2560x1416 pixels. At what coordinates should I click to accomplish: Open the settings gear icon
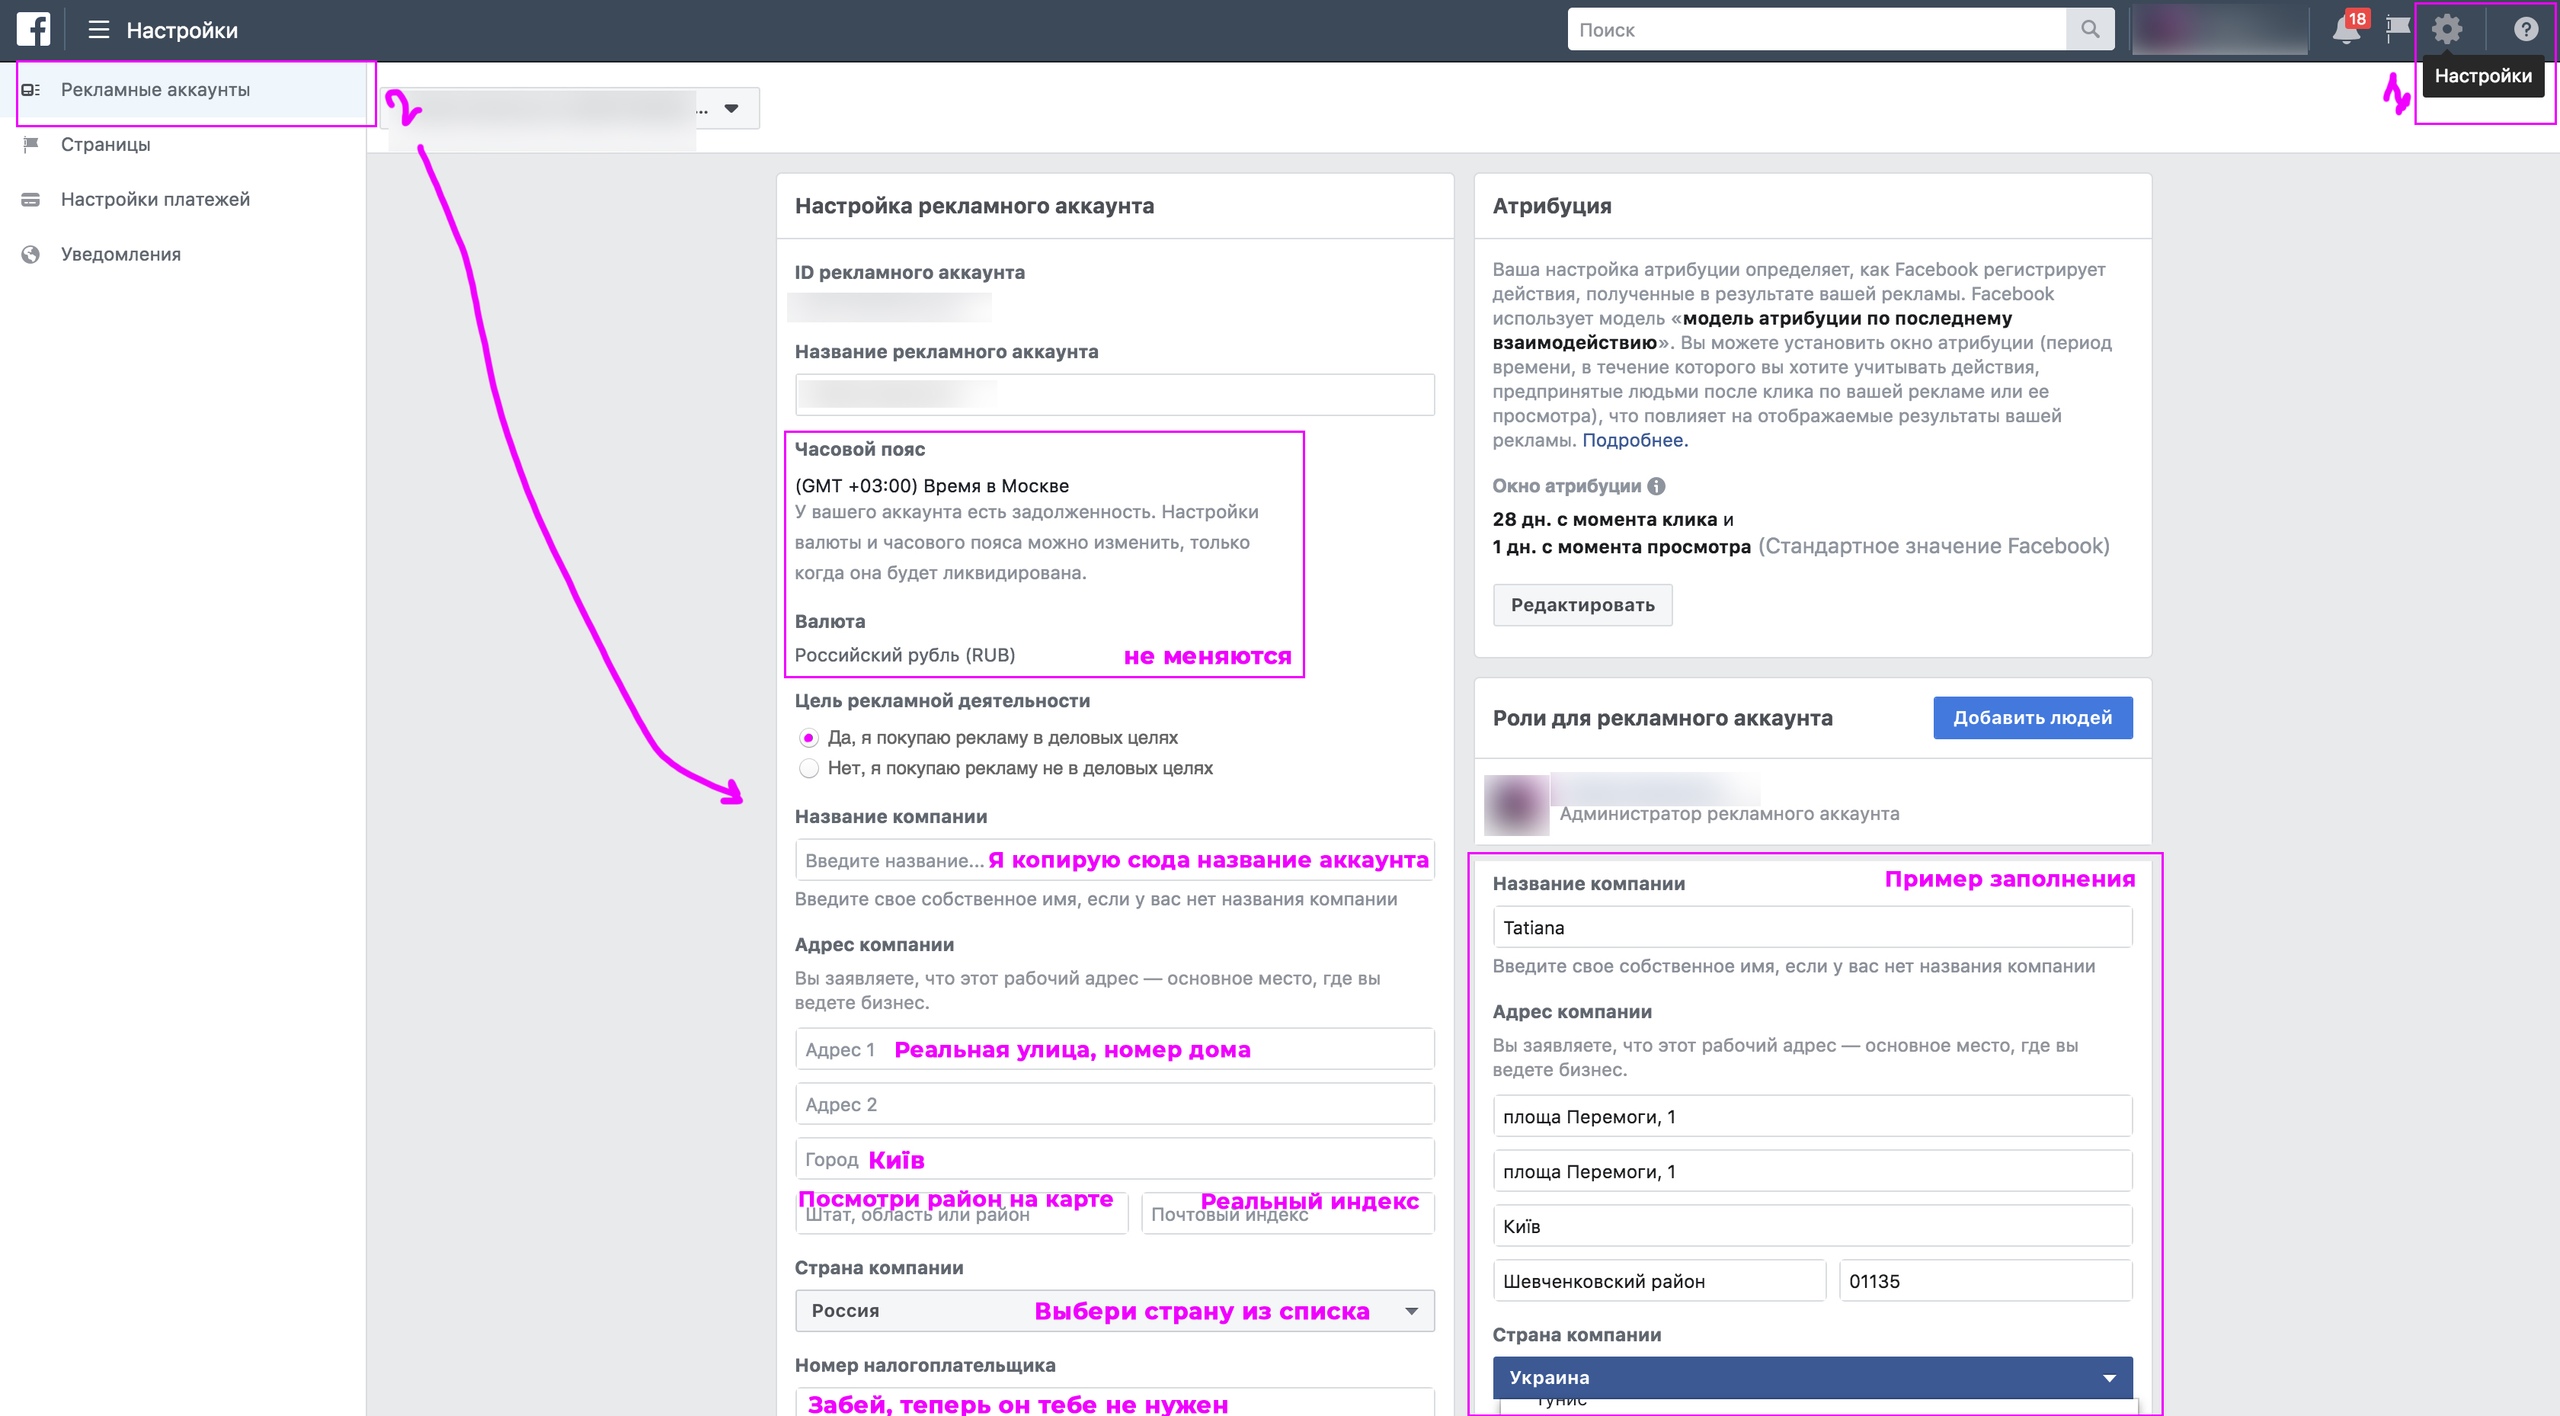(x=2447, y=29)
